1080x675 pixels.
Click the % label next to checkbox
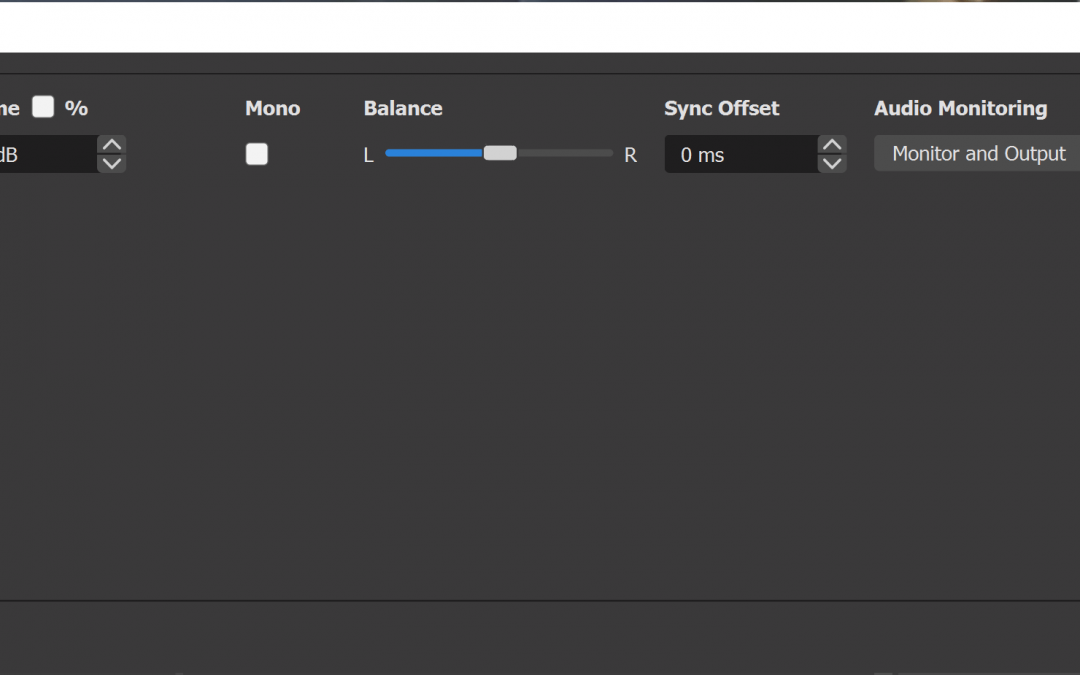point(76,108)
